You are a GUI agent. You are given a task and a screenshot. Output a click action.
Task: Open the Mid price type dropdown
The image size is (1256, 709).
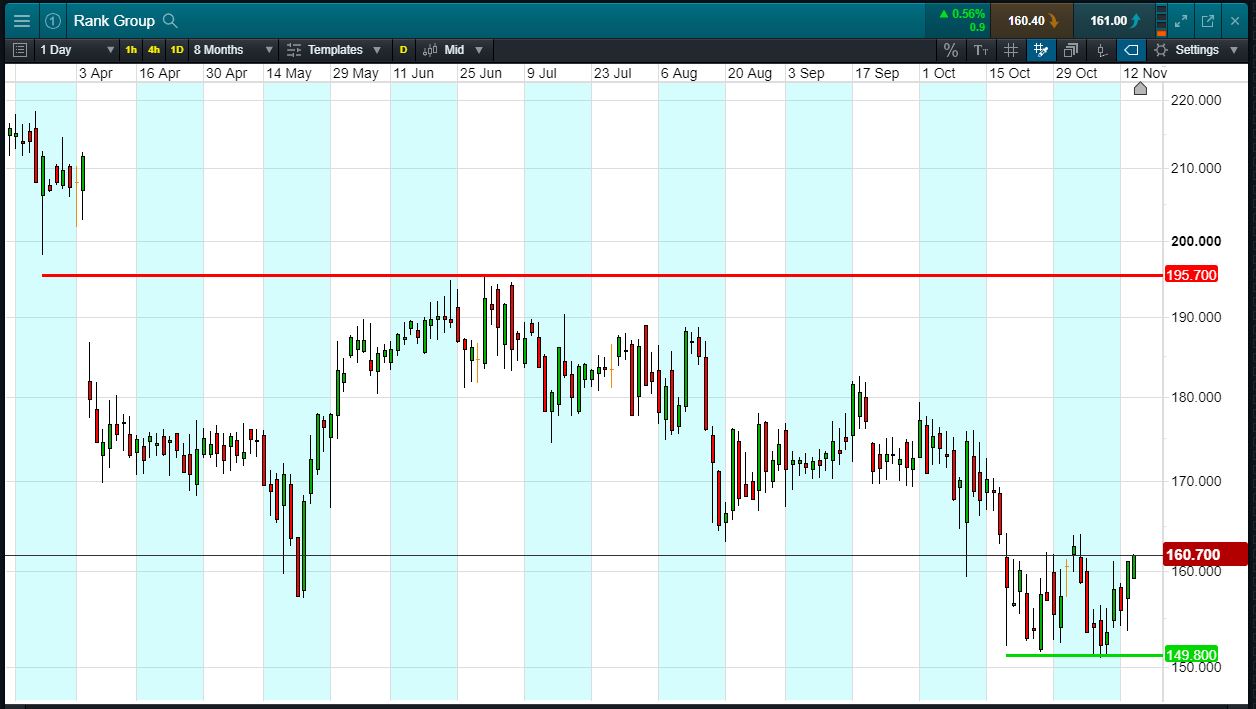pyautogui.click(x=452, y=49)
